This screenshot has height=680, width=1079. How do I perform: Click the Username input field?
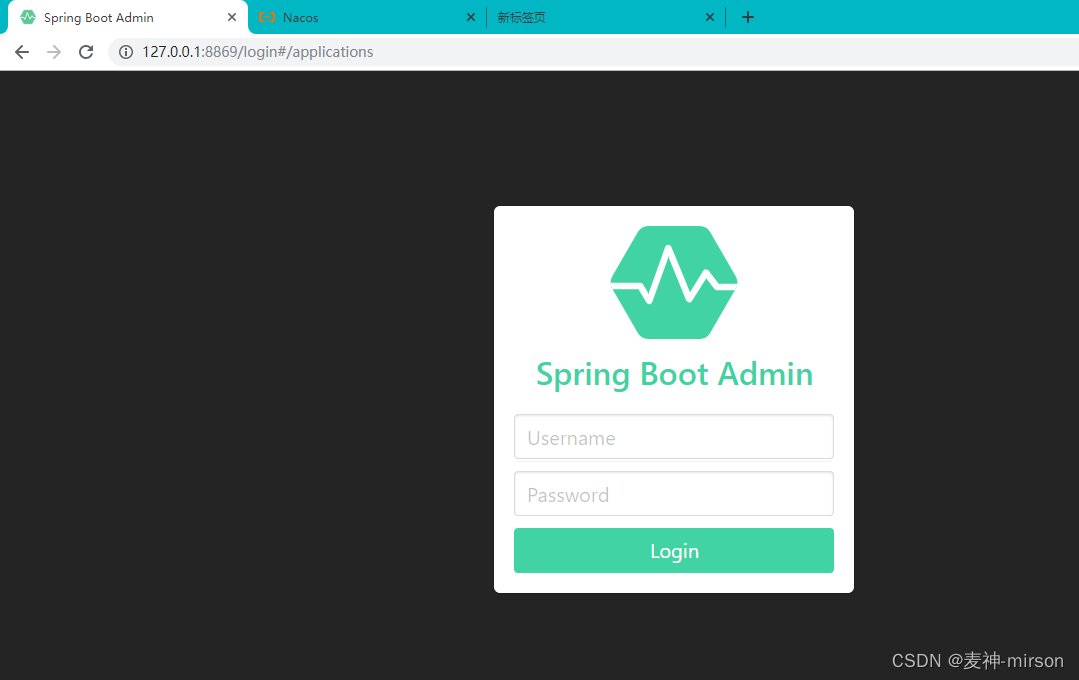[x=674, y=437]
